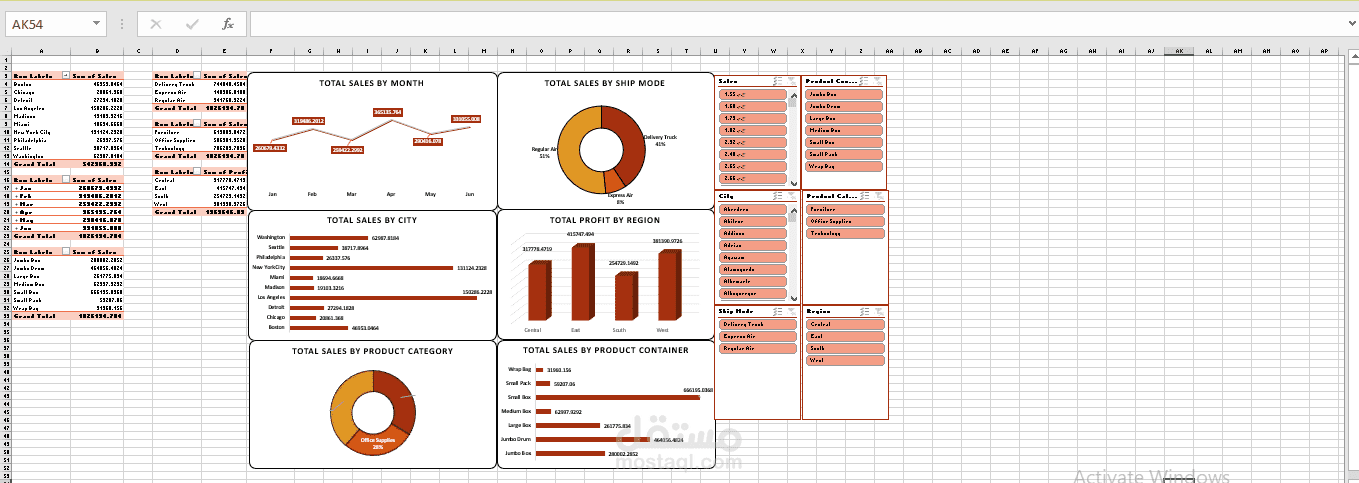Open Row Labels filter dropdown of container pivot table

[65, 250]
